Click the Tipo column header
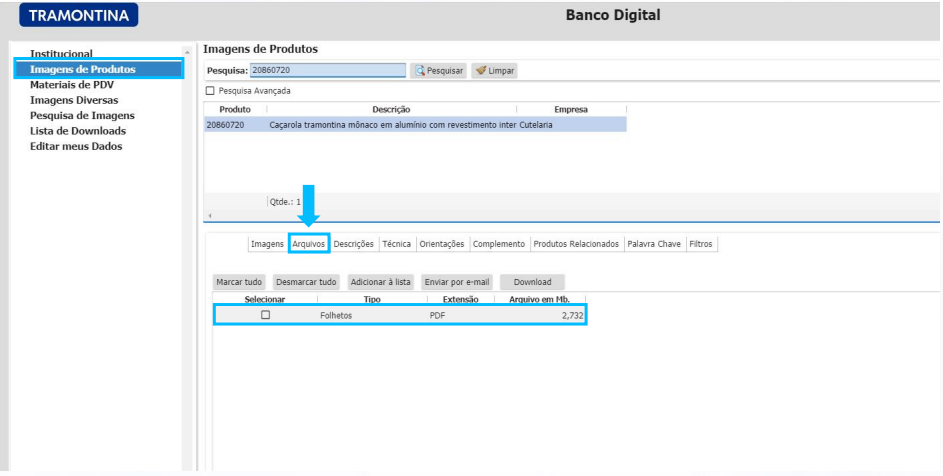Image resolution: width=943 pixels, height=476 pixels. click(372, 299)
